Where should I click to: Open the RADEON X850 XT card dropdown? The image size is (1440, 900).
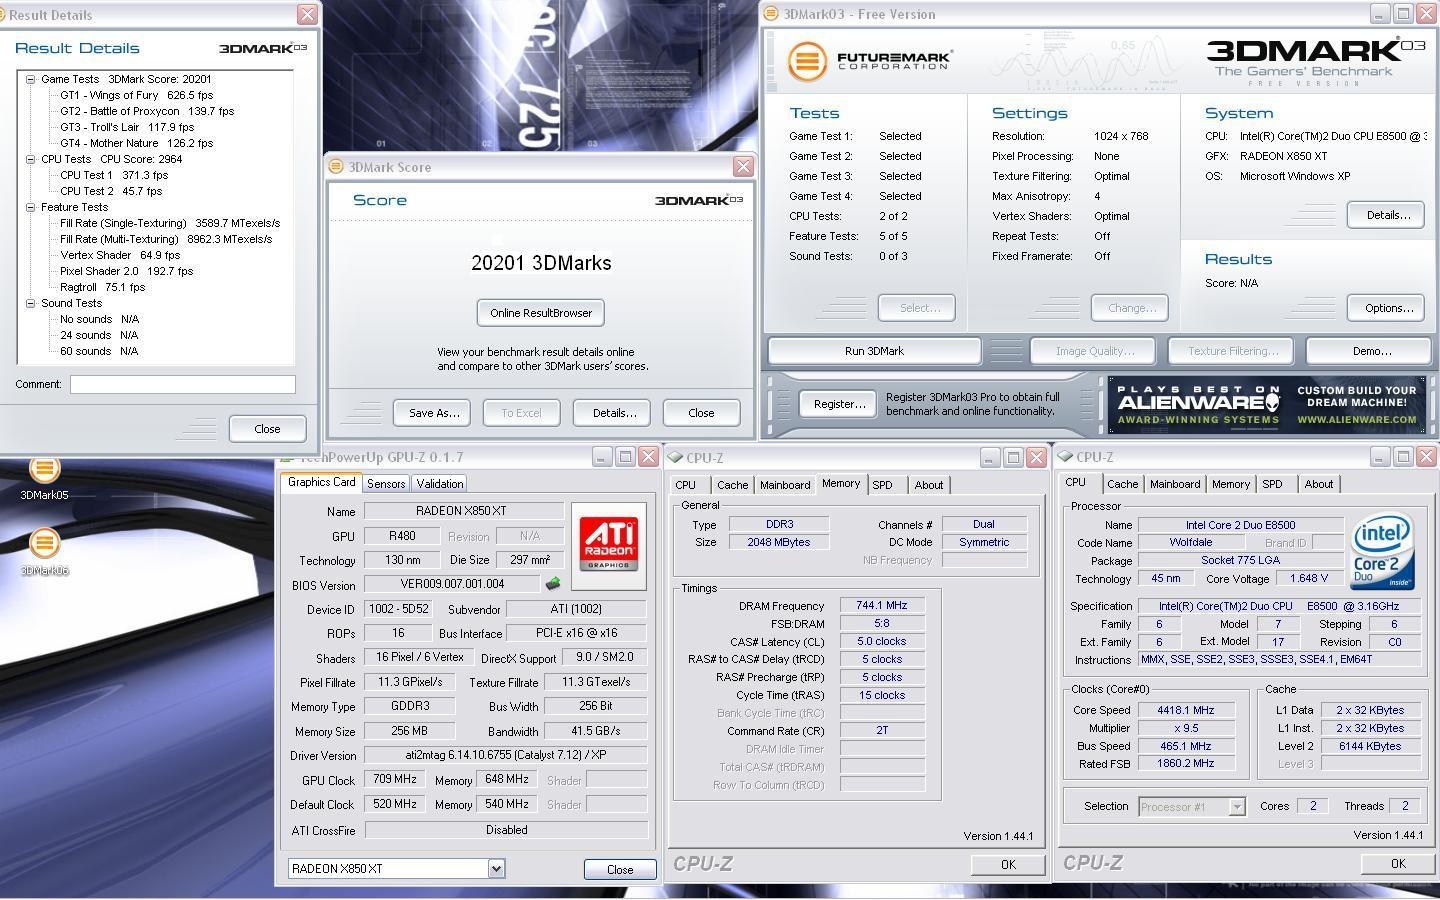(x=496, y=869)
